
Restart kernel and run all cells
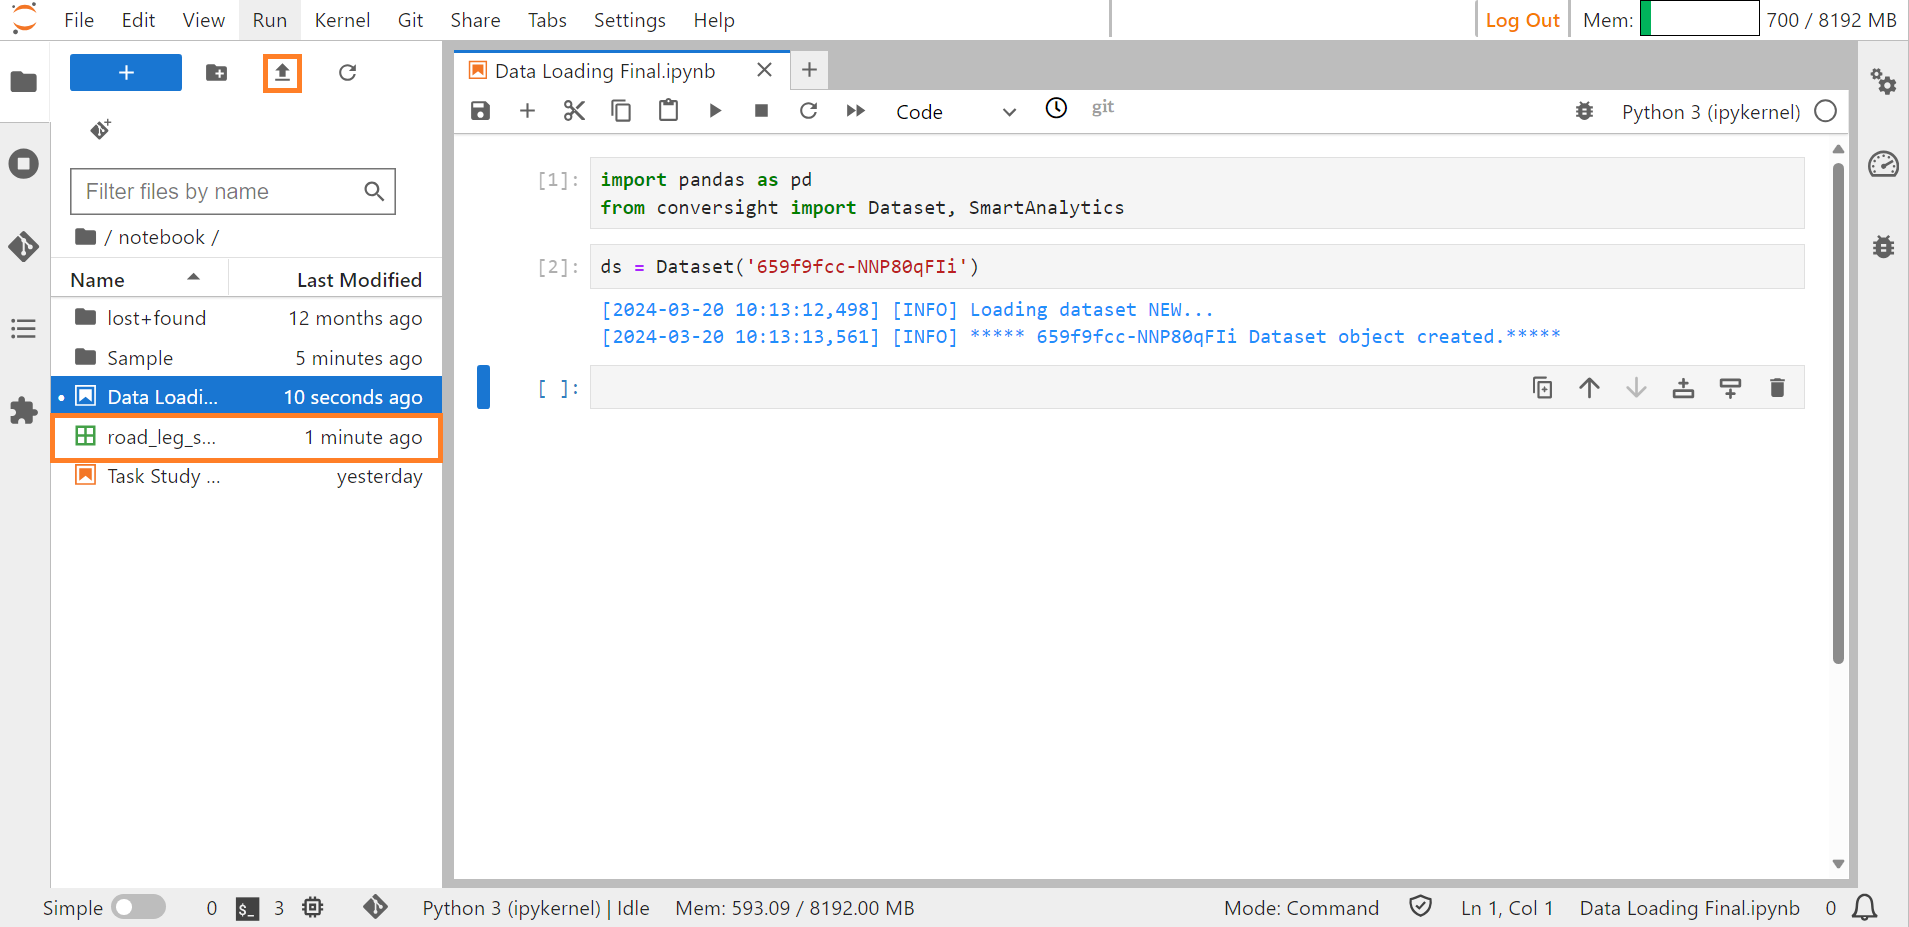(855, 111)
